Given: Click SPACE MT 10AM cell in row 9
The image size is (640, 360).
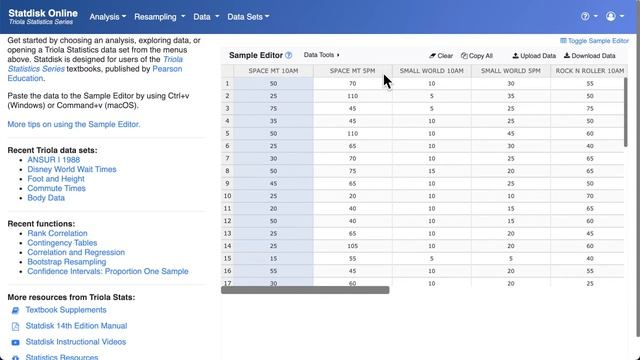Looking at the screenshot, I should coord(273,184).
